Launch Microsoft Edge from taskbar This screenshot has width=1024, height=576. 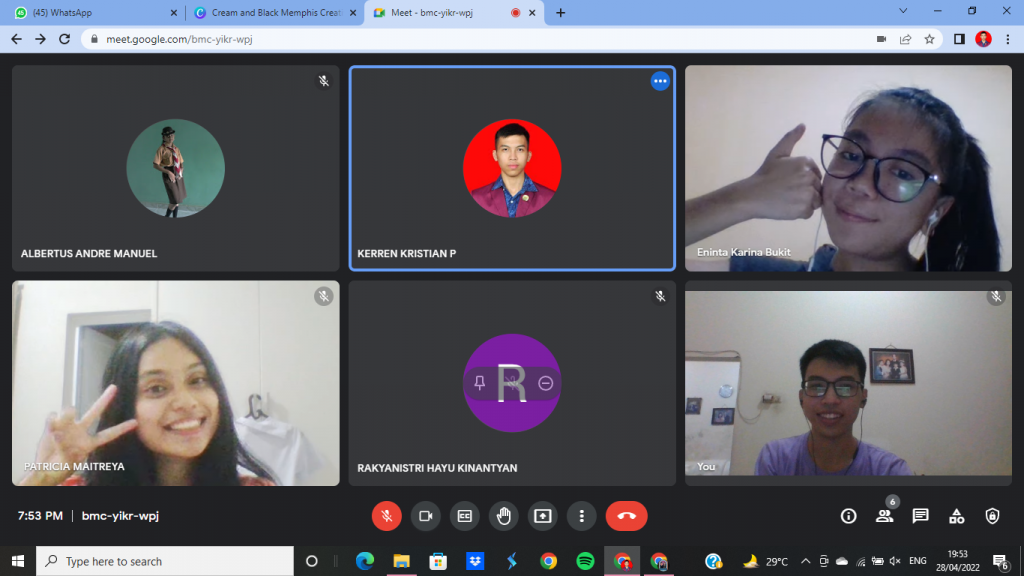364,561
